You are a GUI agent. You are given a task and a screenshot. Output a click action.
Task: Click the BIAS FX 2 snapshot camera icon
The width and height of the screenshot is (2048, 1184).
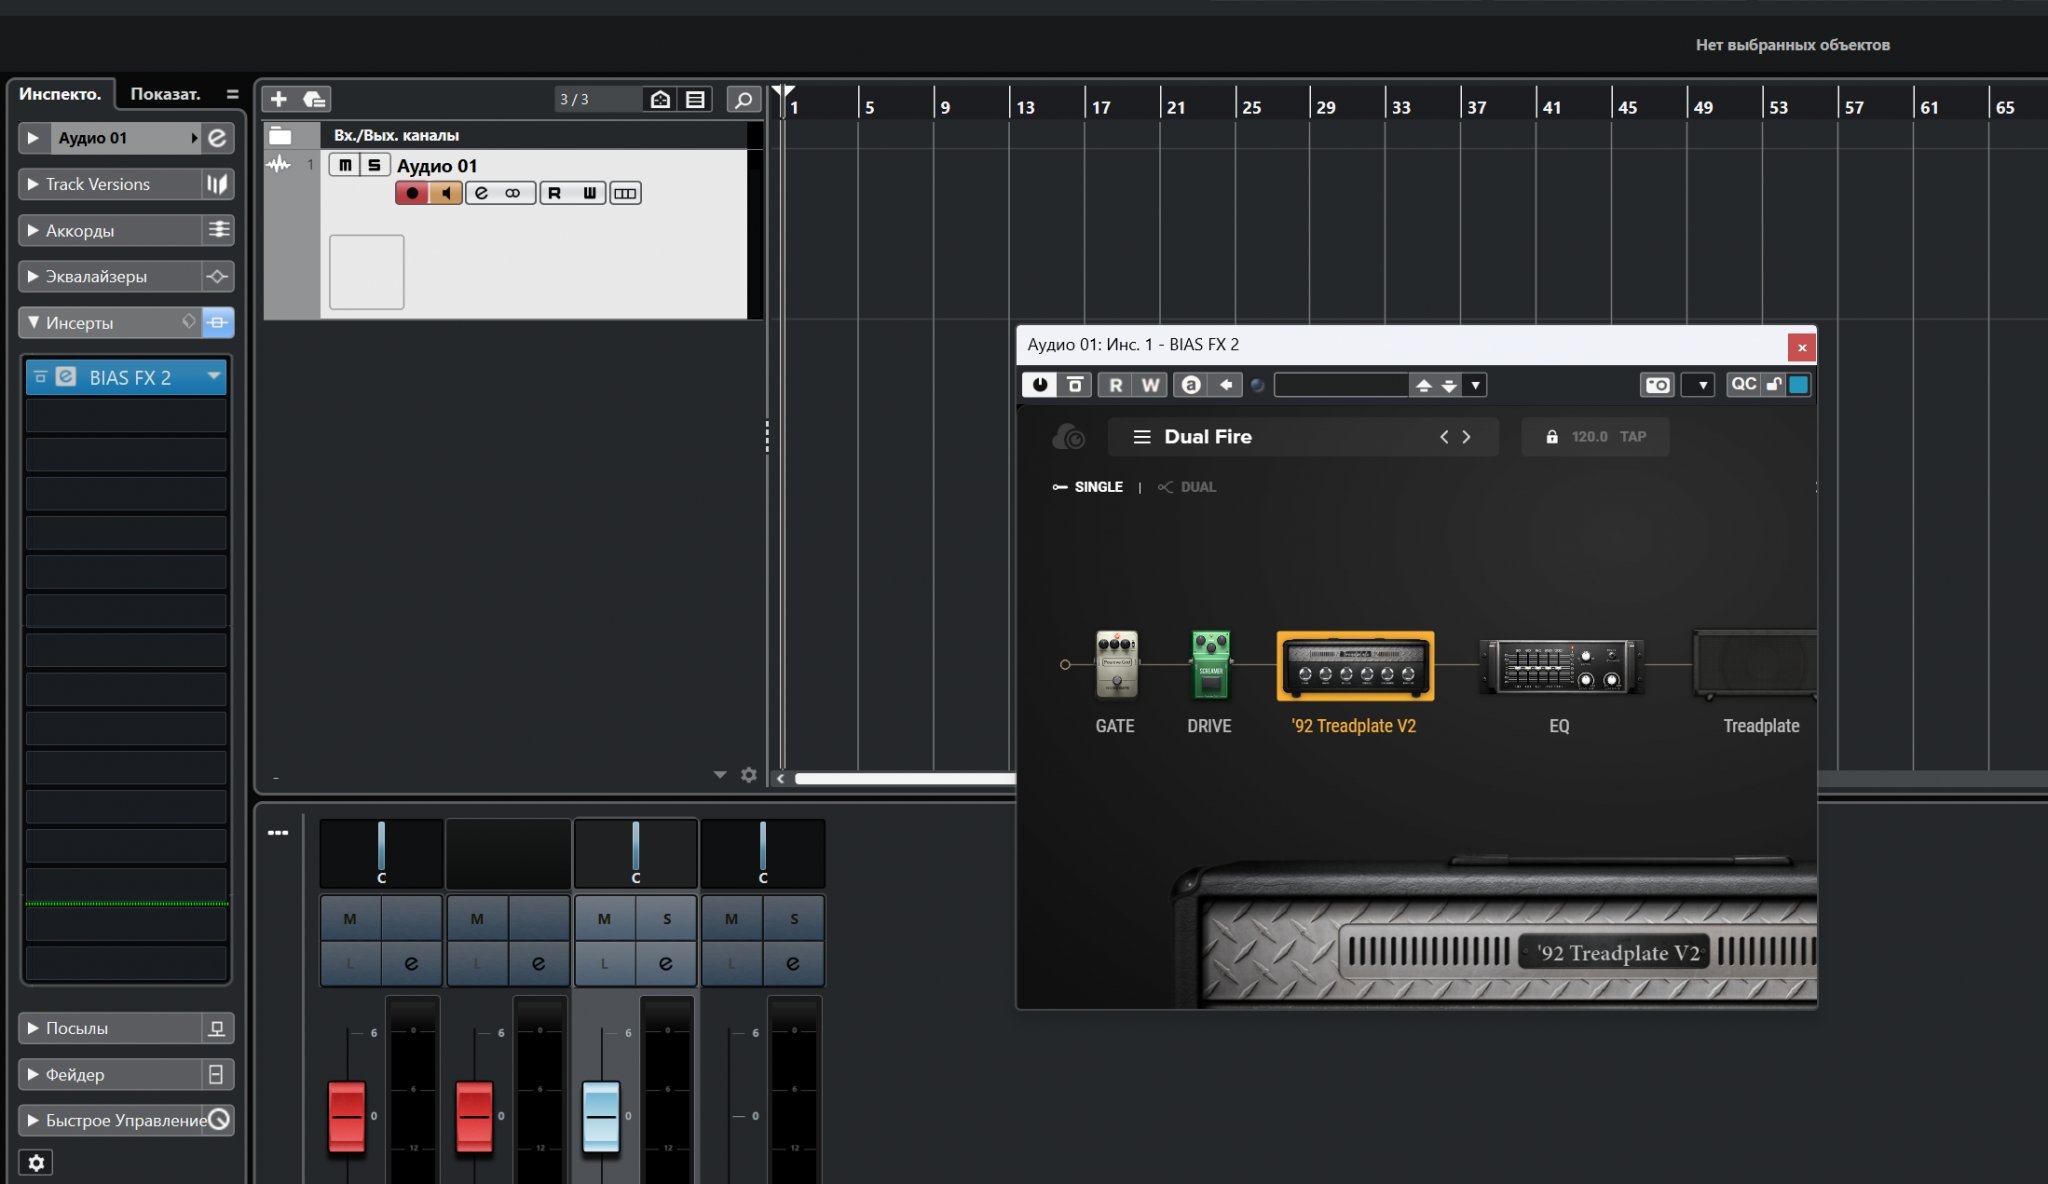coord(1657,385)
